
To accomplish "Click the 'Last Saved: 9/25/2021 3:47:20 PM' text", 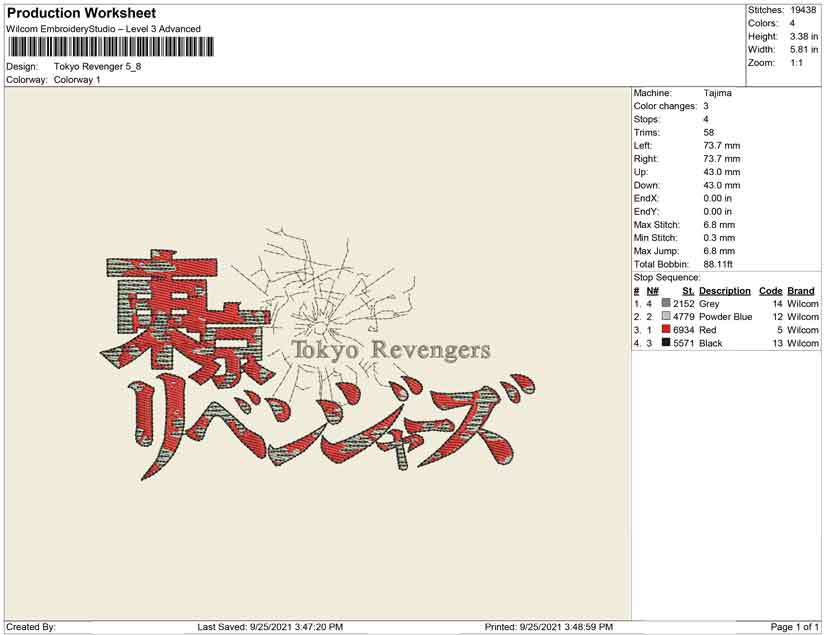I will point(270,627).
